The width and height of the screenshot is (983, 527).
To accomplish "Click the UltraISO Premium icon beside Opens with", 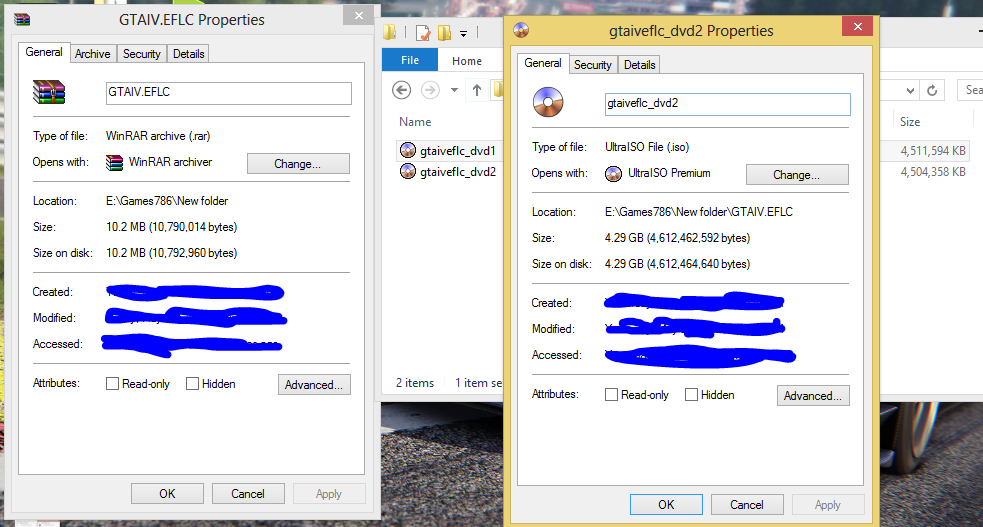I will tap(613, 174).
